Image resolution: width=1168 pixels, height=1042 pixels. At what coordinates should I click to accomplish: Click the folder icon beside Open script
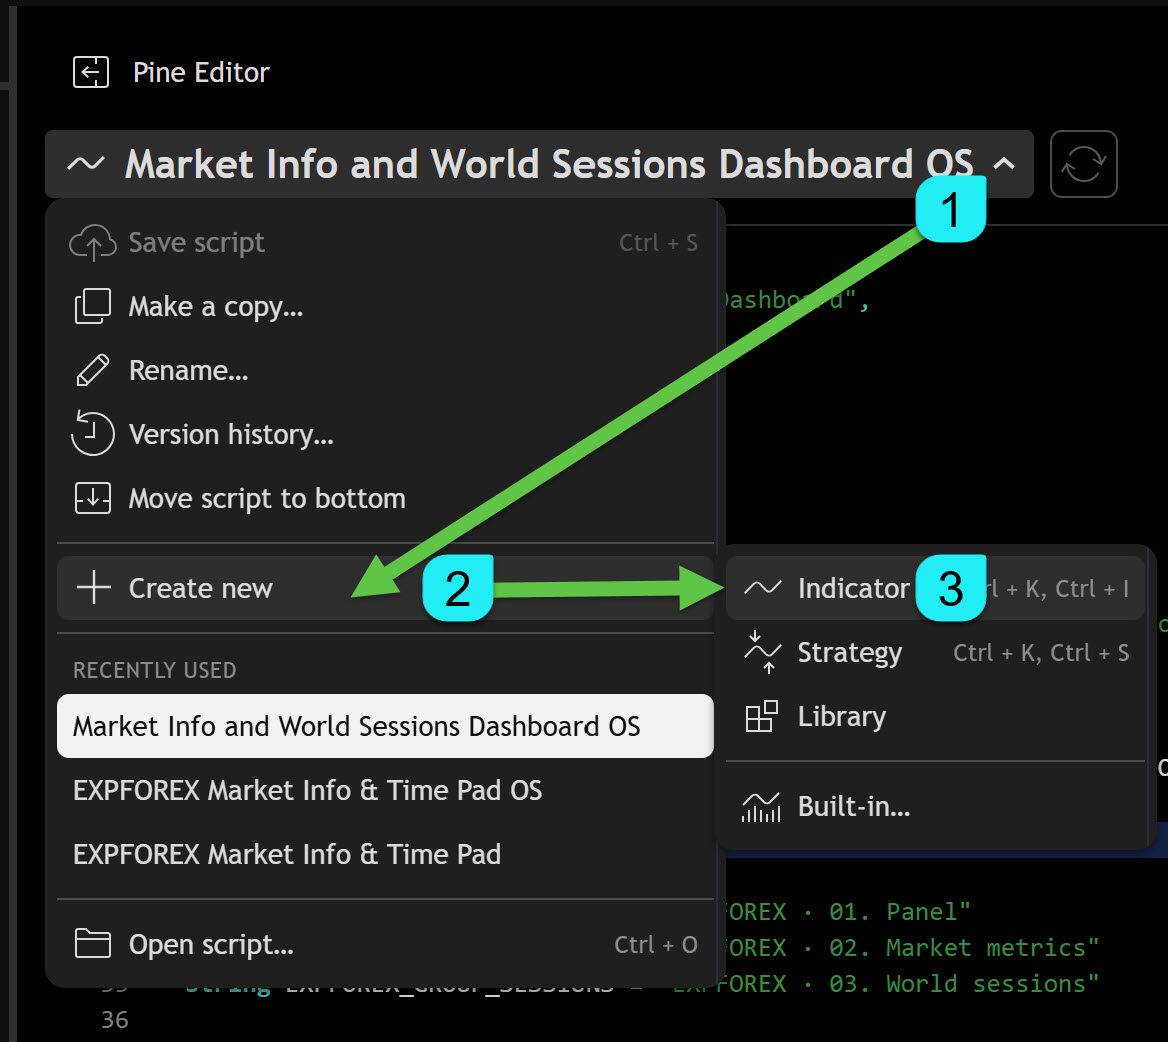tap(93, 944)
